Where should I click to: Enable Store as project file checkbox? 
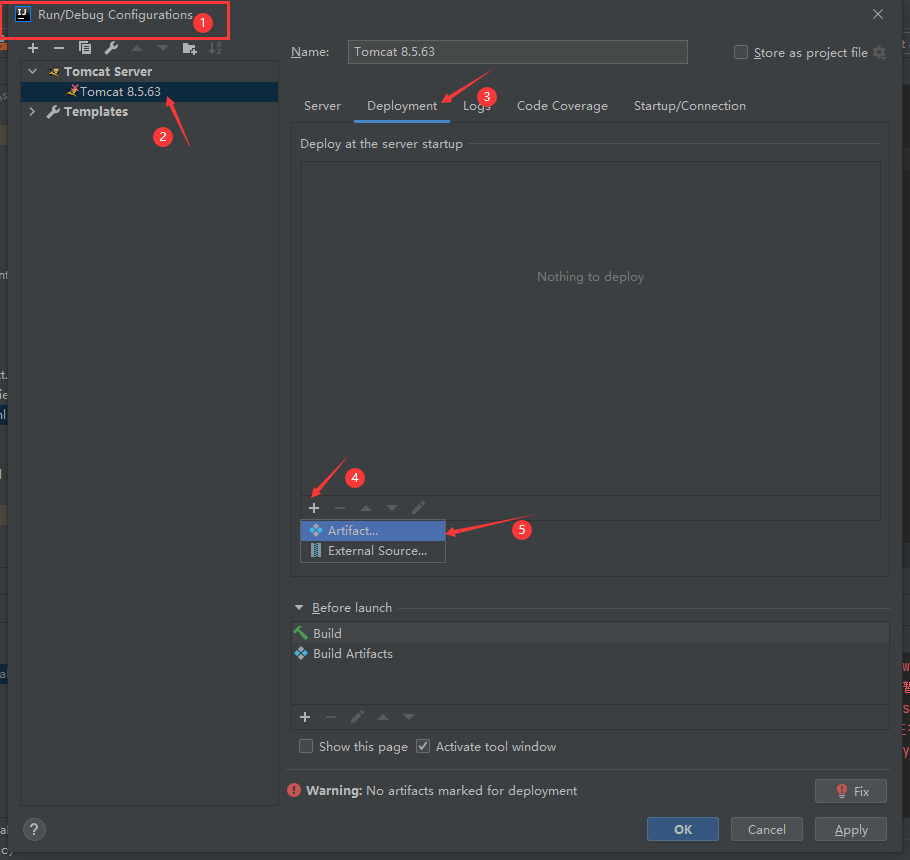point(741,52)
